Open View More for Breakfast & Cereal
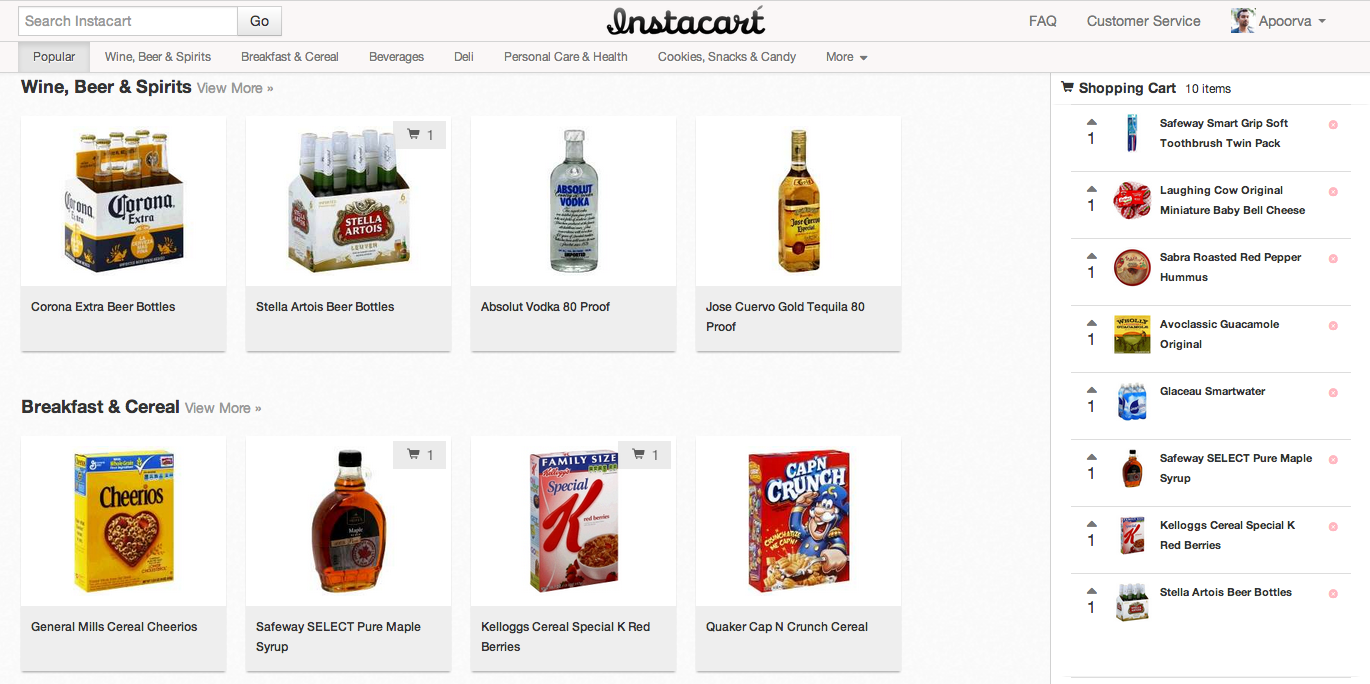This screenshot has height=684, width=1370. tap(223, 408)
